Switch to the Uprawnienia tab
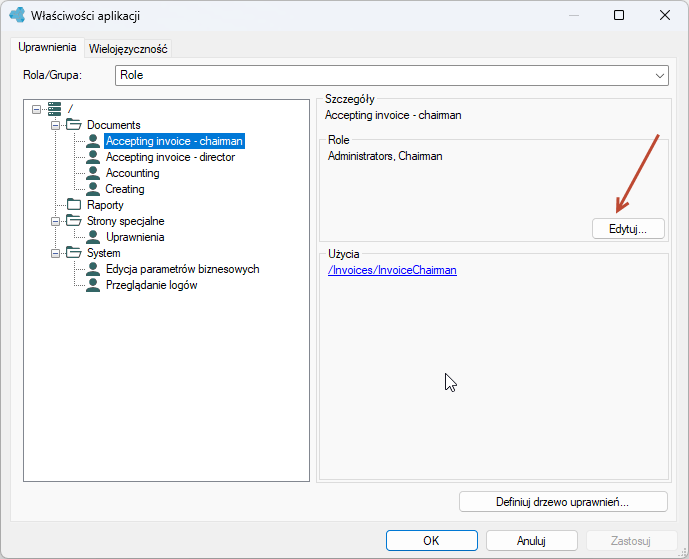The height and width of the screenshot is (559, 689). point(47,47)
